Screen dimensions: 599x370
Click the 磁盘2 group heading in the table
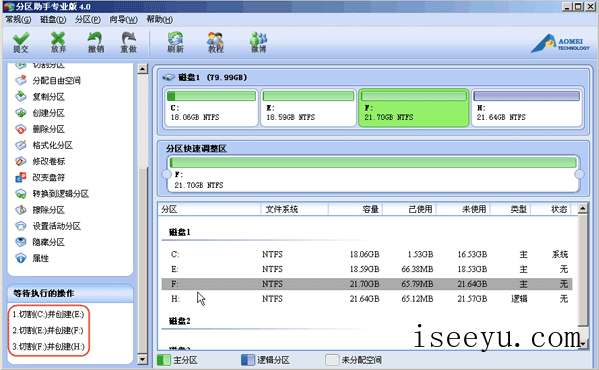pyautogui.click(x=180, y=321)
